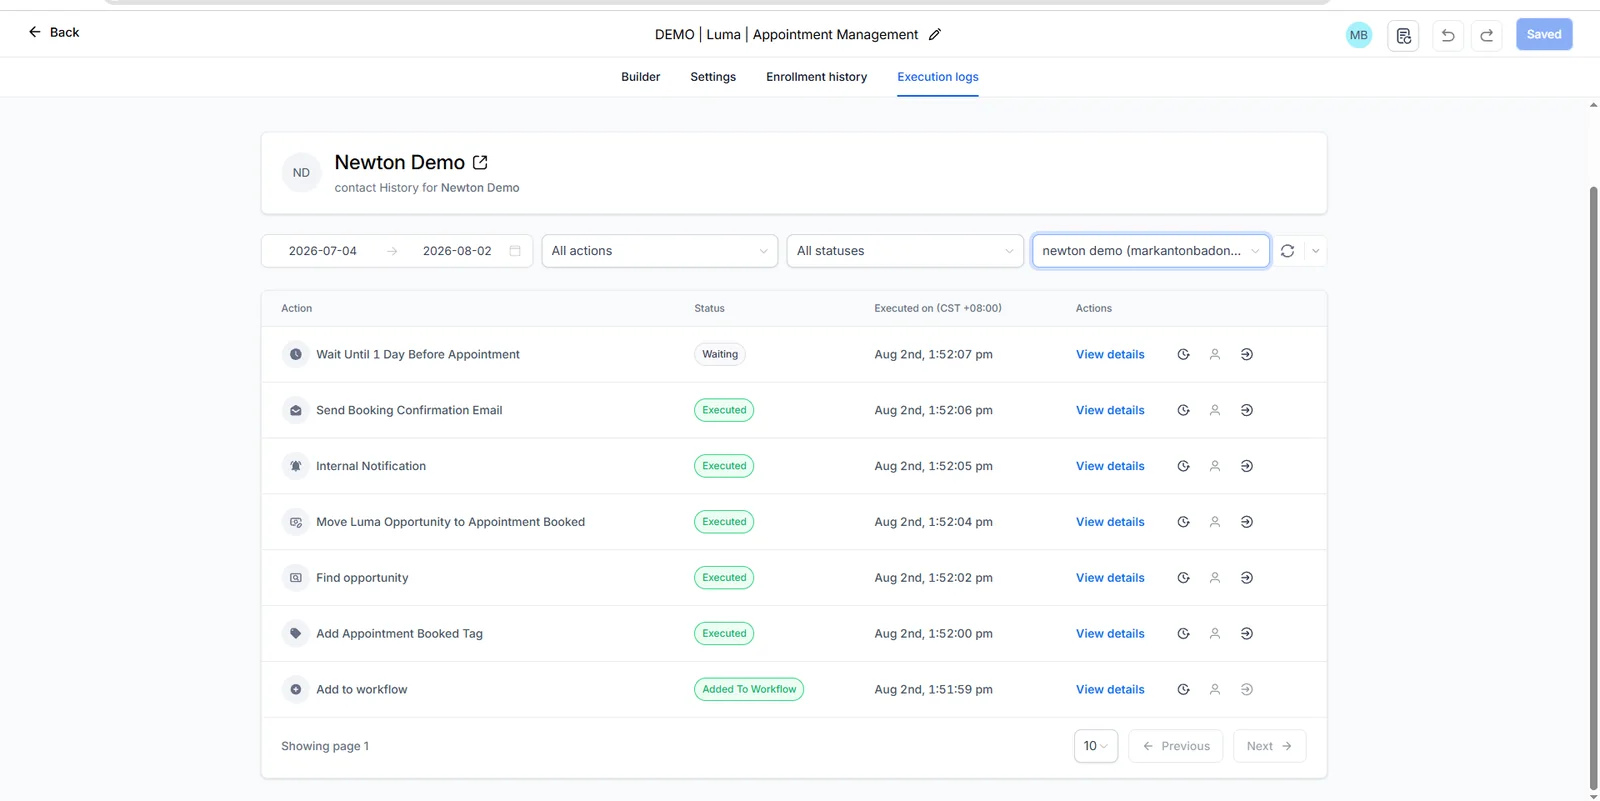View details for Find opportunity
Image resolution: width=1600 pixels, height=801 pixels.
(x=1110, y=578)
